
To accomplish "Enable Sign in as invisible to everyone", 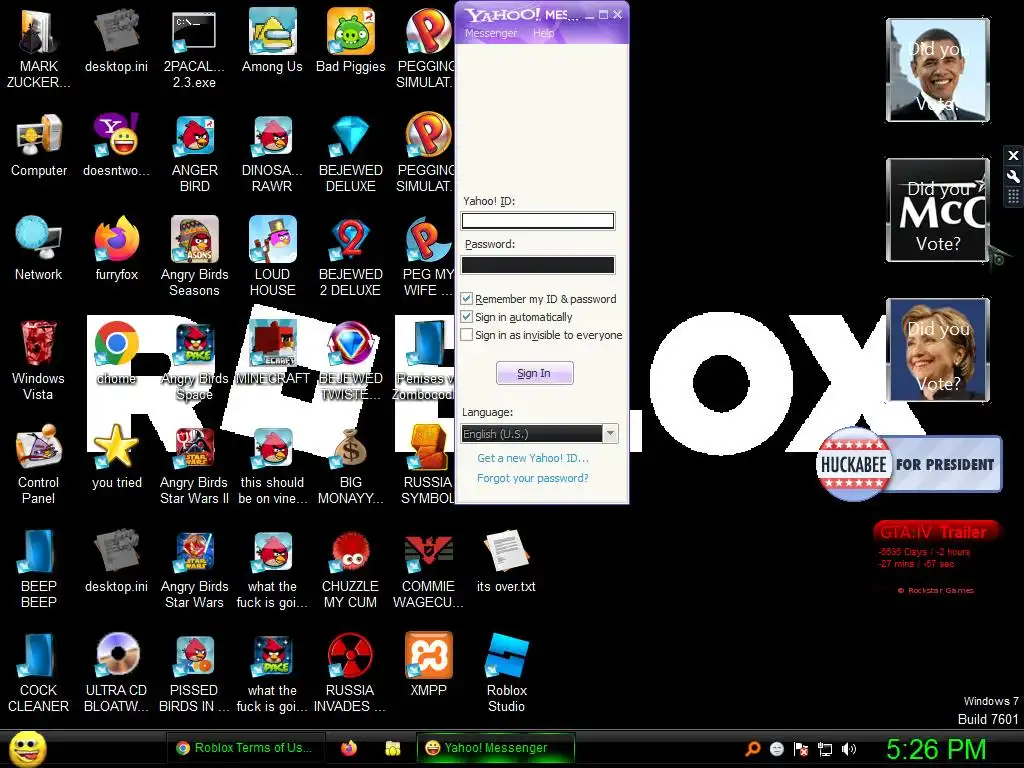I will [466, 335].
